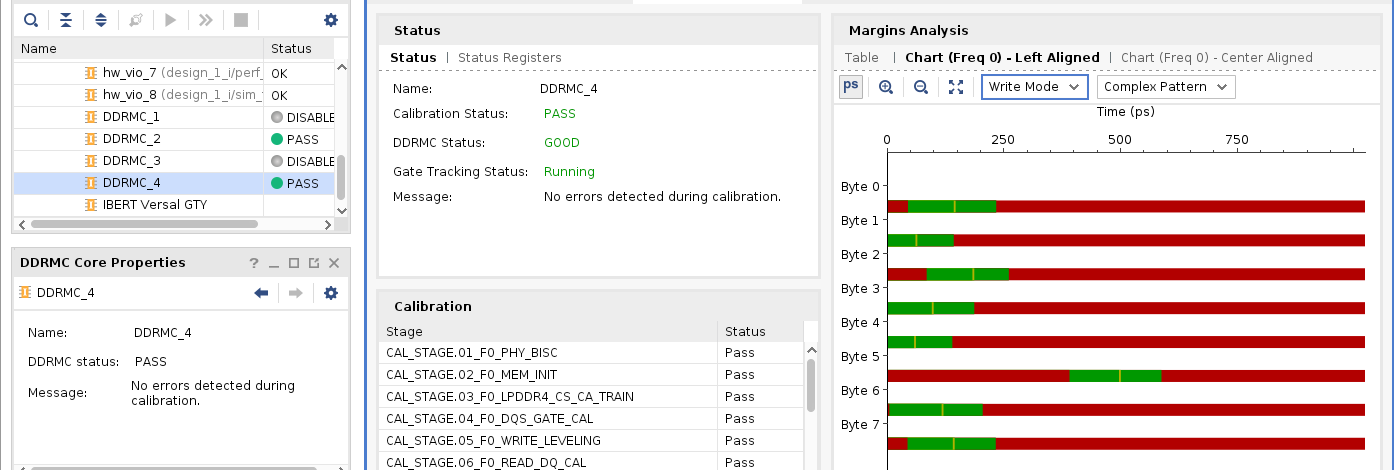Open Chart (Freq 0) - Center Aligned tab

(1216, 58)
